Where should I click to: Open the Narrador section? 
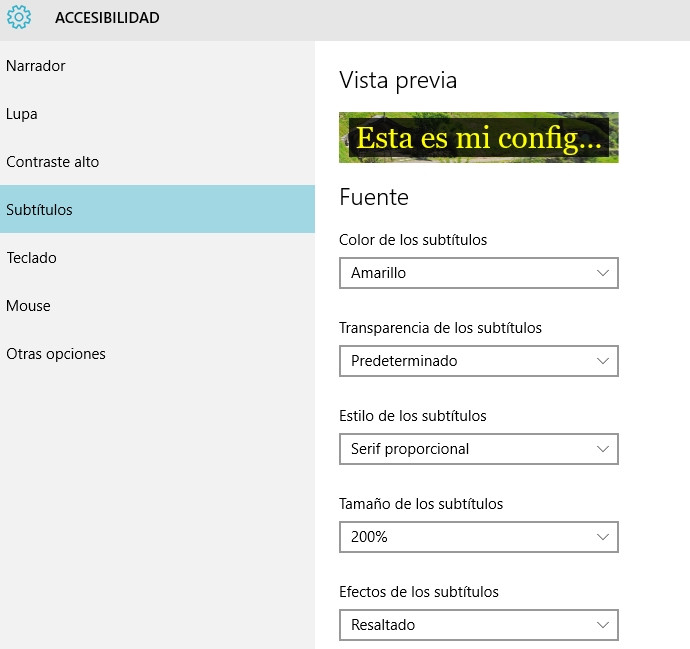tap(36, 66)
